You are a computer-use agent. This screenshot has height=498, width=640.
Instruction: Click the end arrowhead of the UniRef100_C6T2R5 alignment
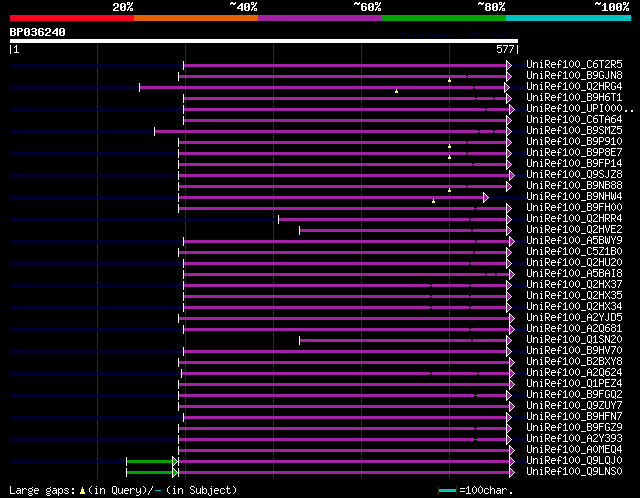coord(509,65)
